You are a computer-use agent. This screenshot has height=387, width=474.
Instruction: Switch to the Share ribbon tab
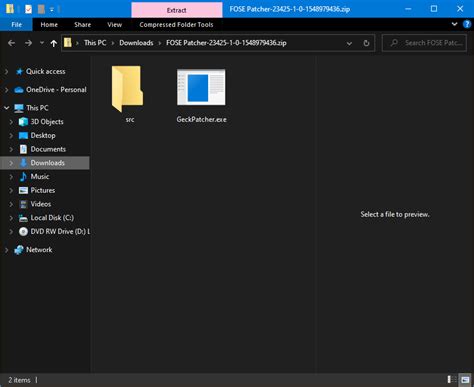[x=82, y=25]
